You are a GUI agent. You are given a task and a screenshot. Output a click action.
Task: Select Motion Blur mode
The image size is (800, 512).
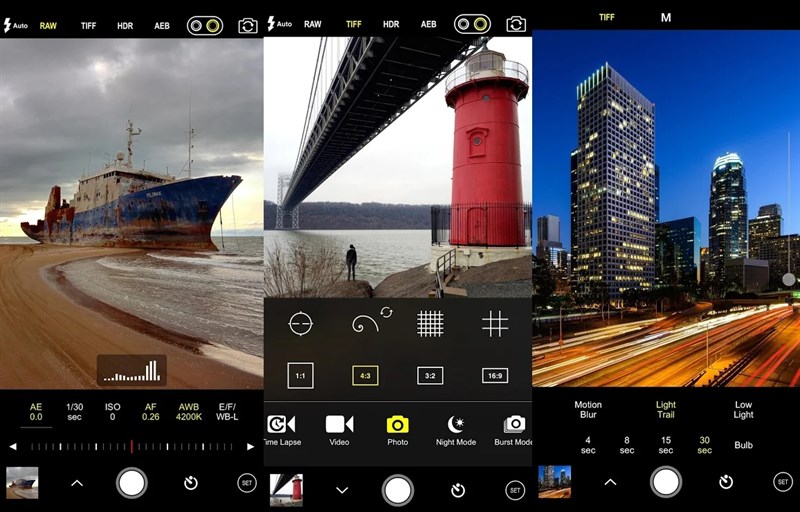tap(588, 409)
